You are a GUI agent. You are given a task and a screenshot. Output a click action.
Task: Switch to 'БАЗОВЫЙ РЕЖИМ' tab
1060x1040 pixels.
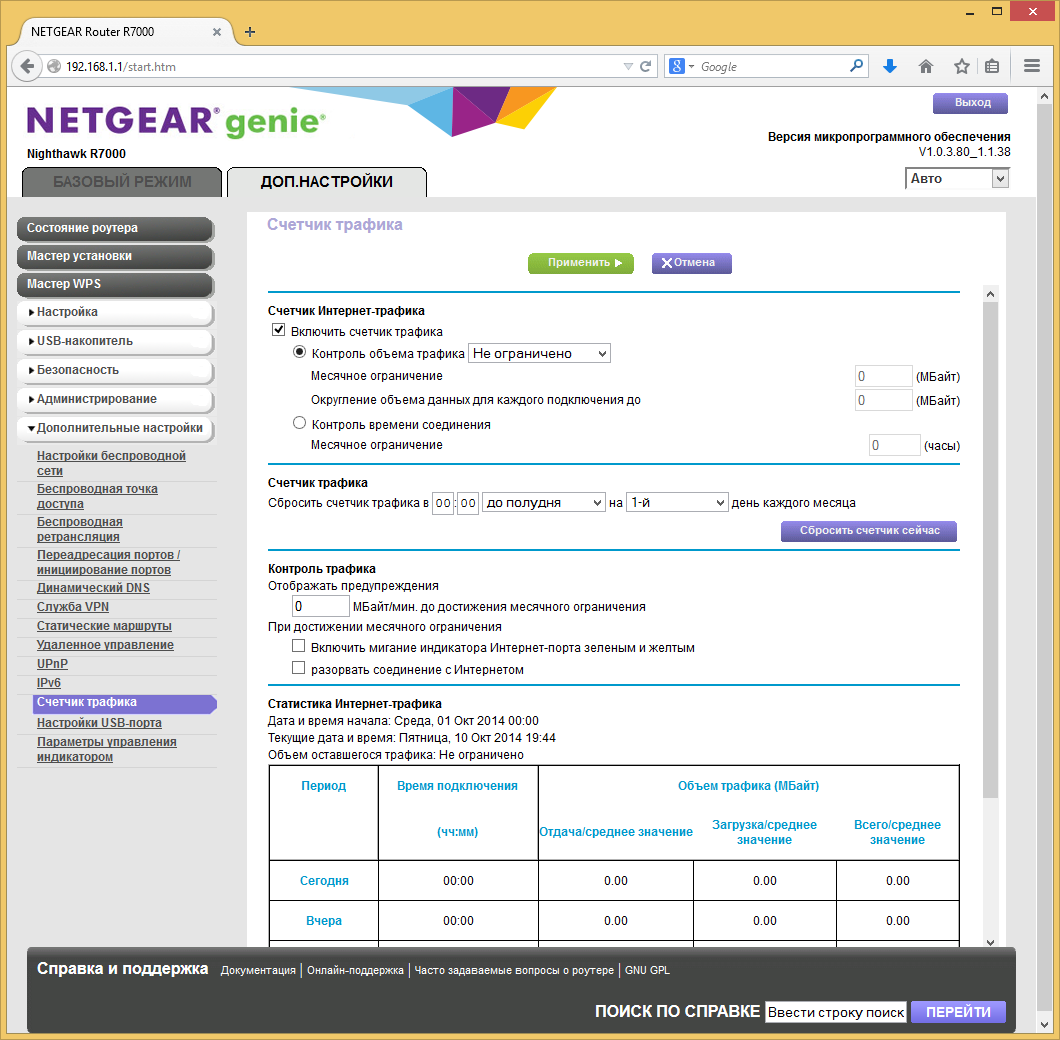click(122, 182)
